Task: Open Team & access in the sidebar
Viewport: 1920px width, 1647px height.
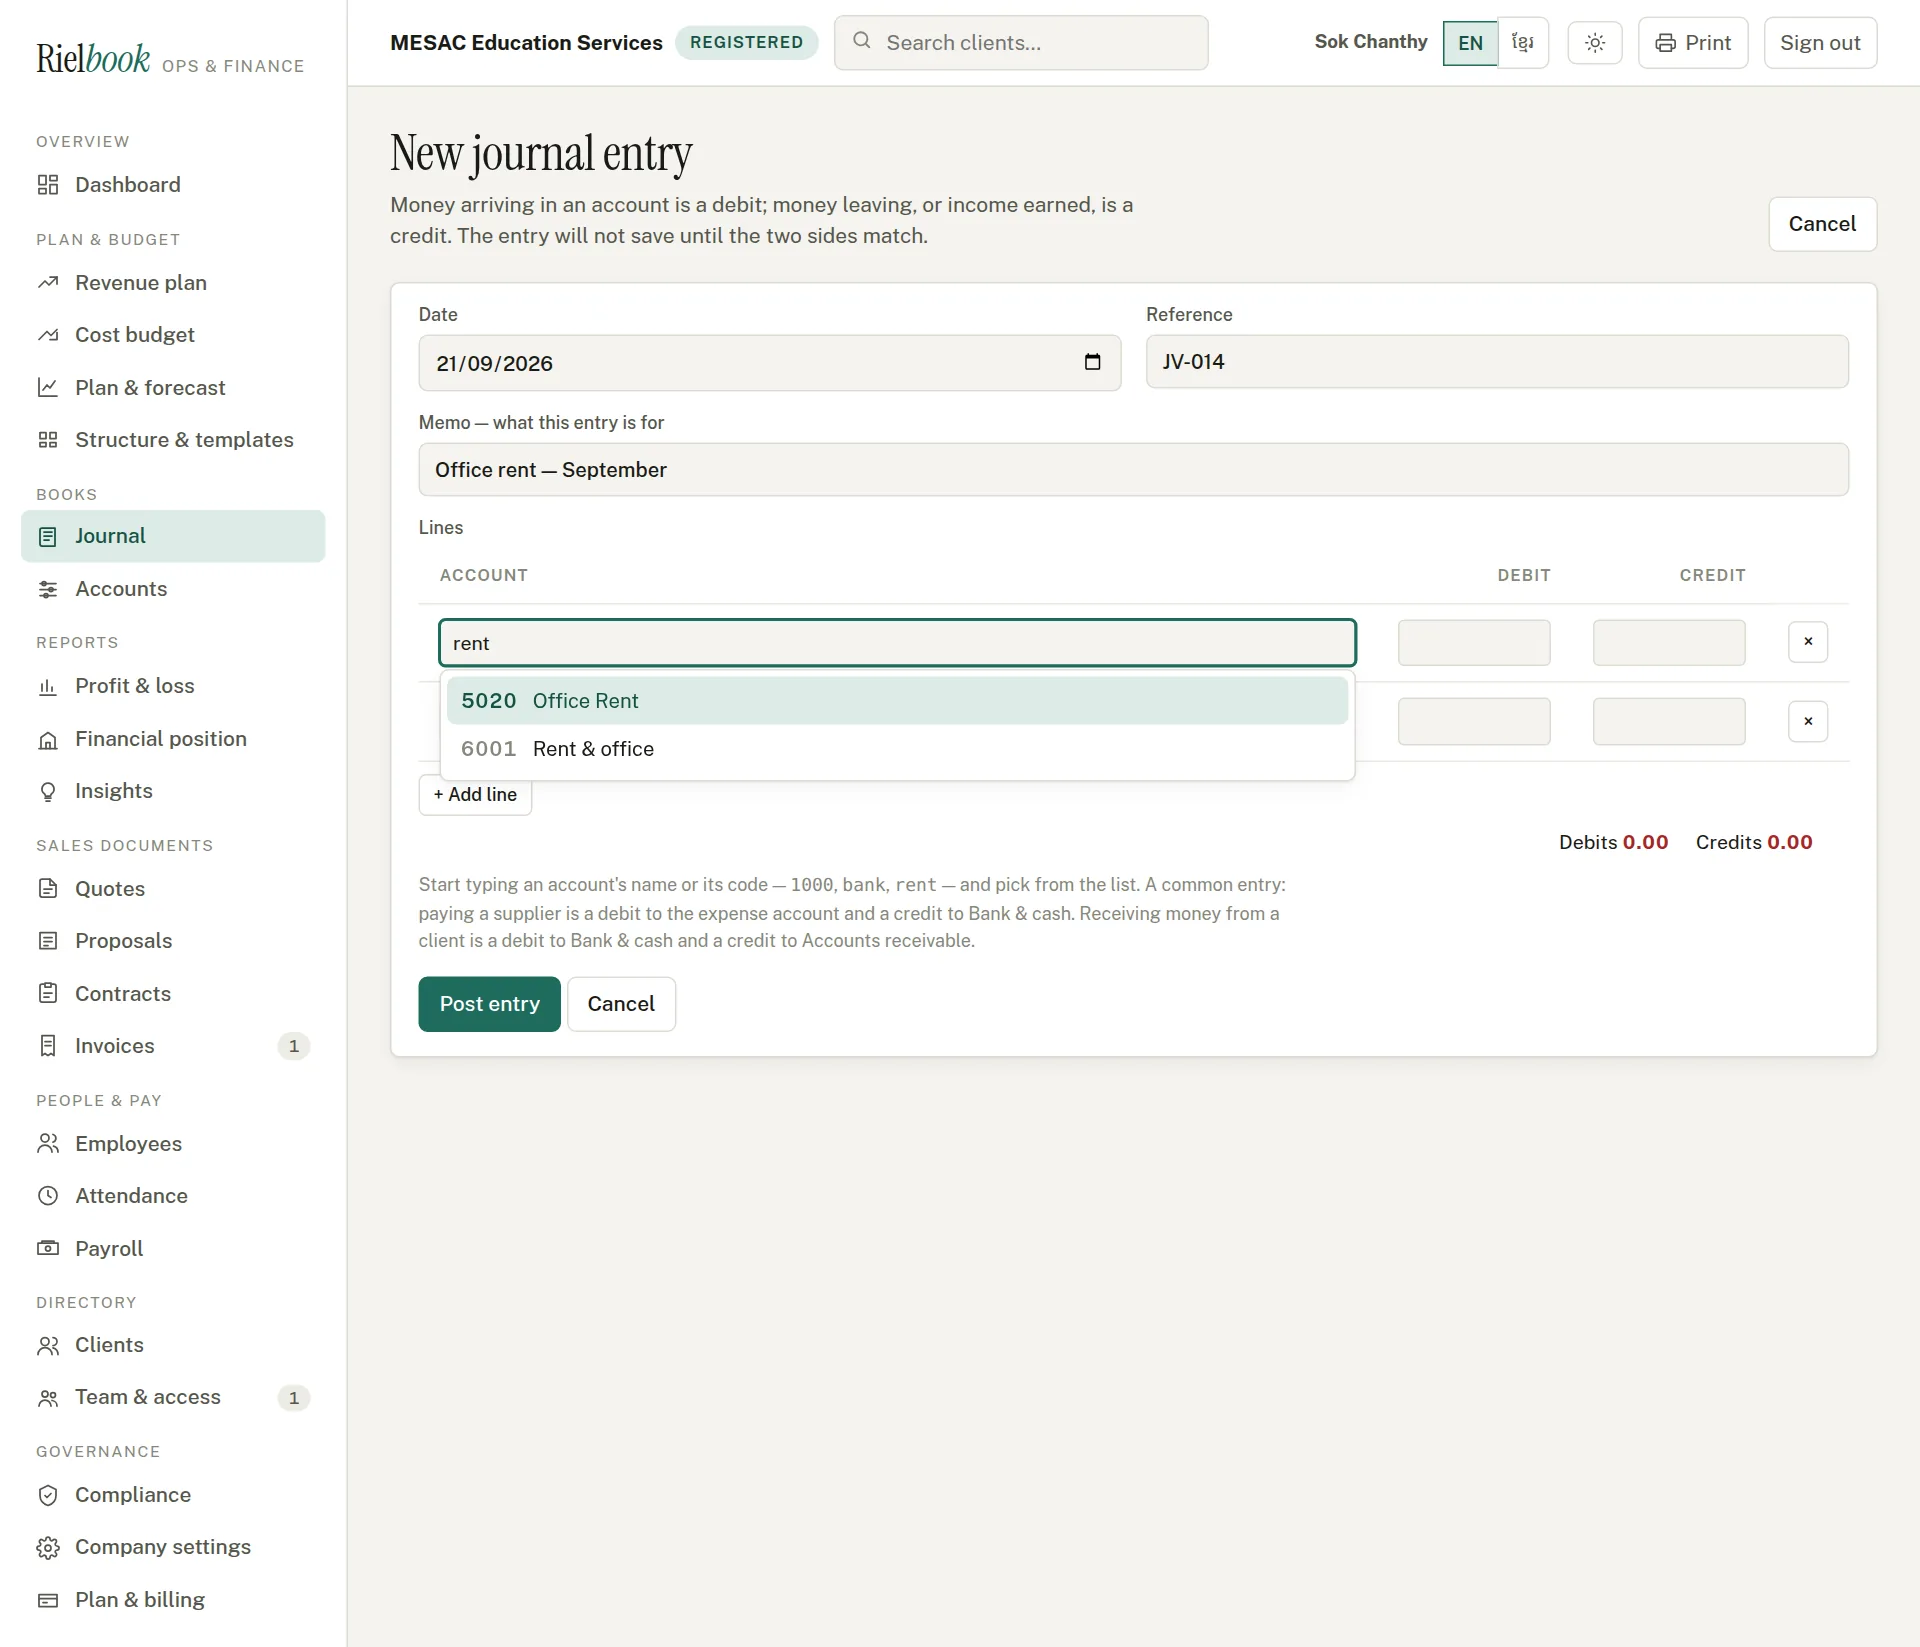Action: pos(173,1397)
